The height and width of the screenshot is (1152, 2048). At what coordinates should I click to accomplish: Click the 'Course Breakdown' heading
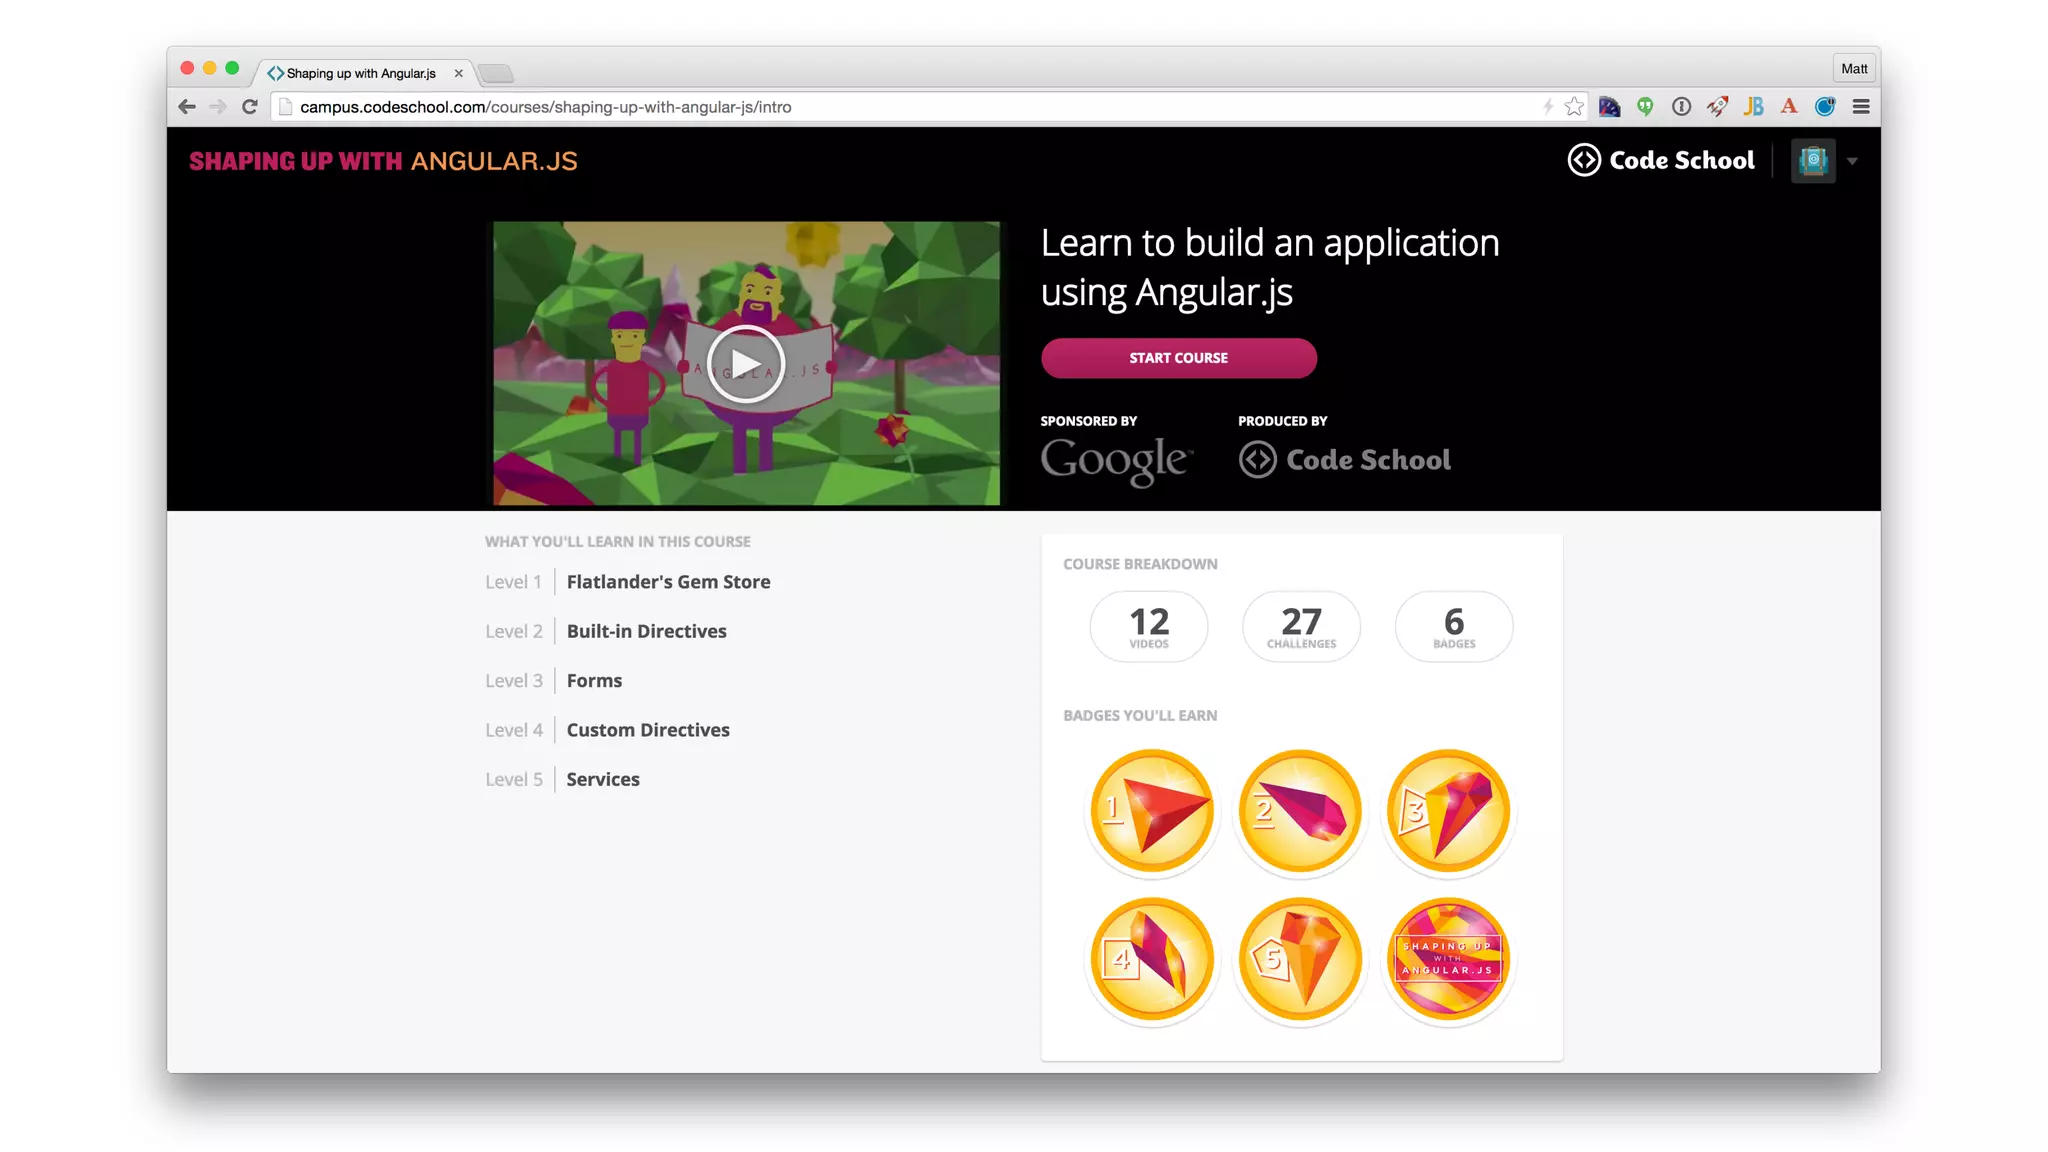pos(1140,564)
